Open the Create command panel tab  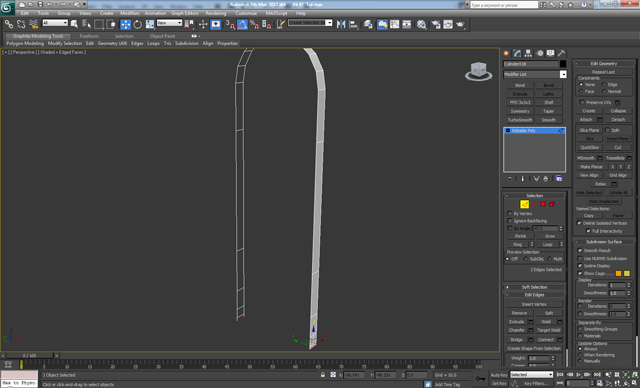coord(507,53)
